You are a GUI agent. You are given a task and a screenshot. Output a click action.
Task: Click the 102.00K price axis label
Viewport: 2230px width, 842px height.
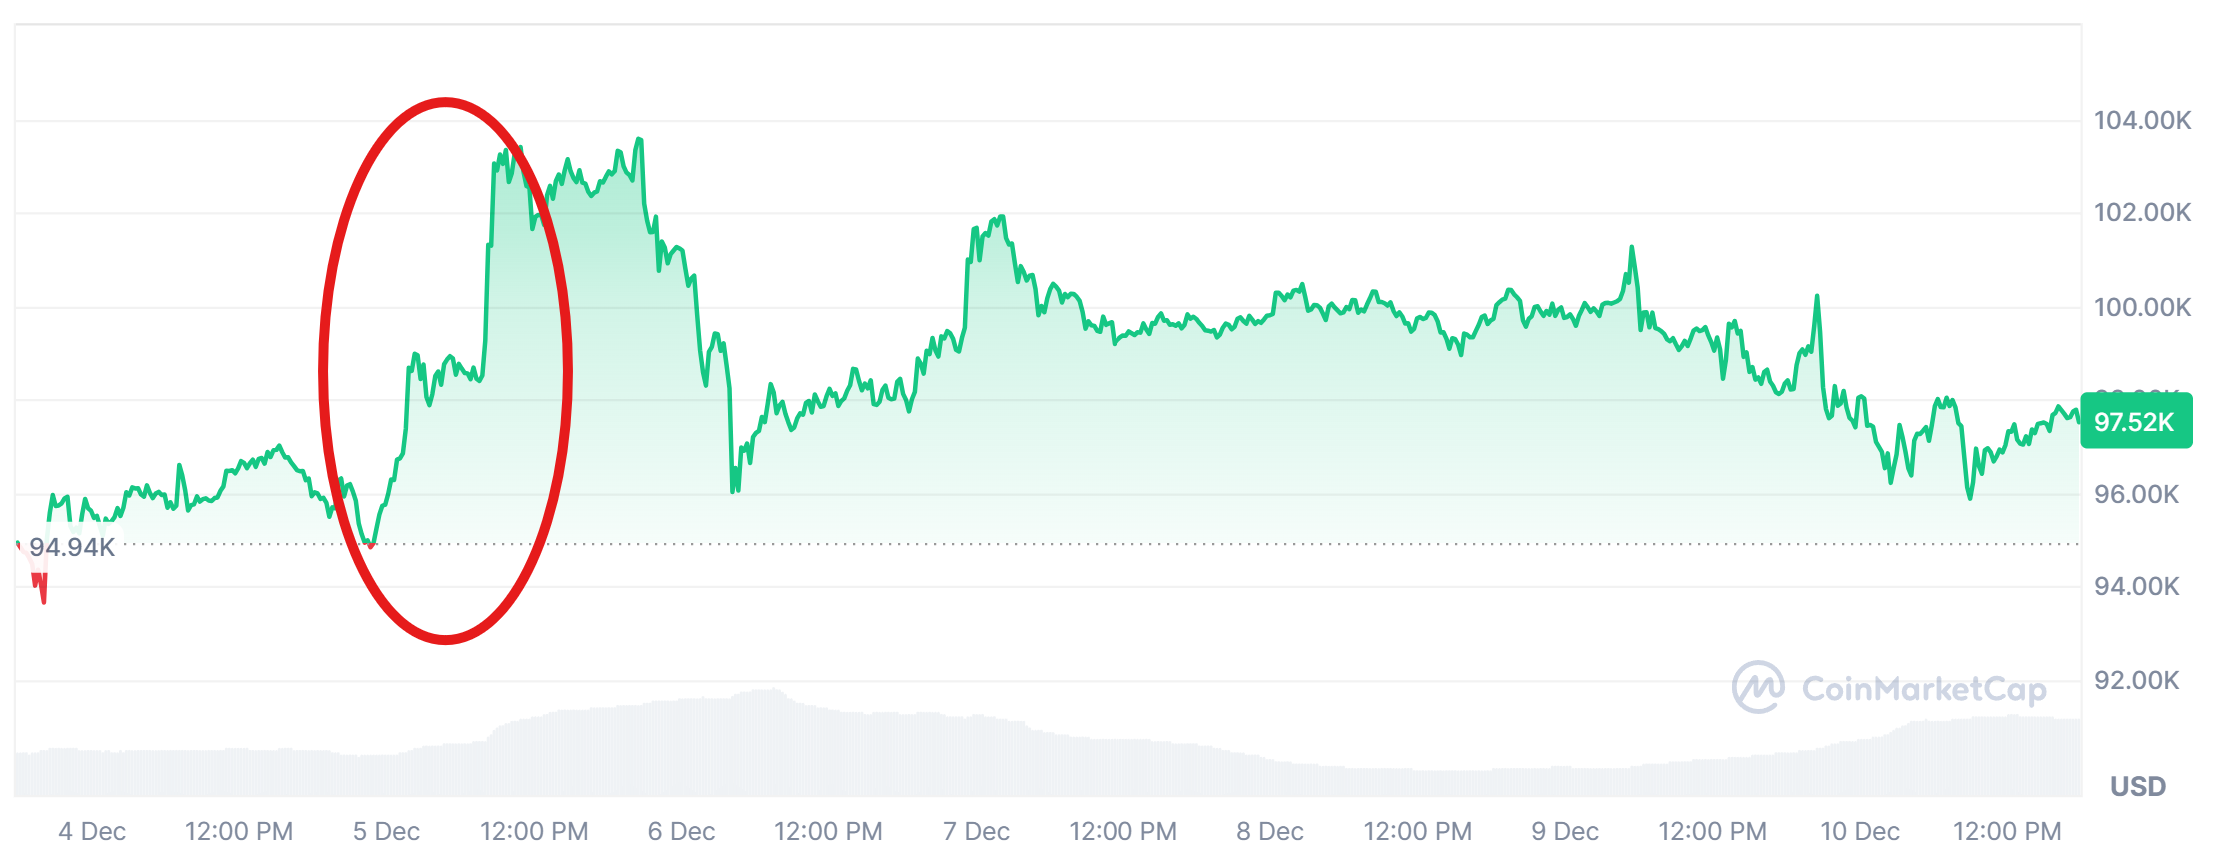2142,212
